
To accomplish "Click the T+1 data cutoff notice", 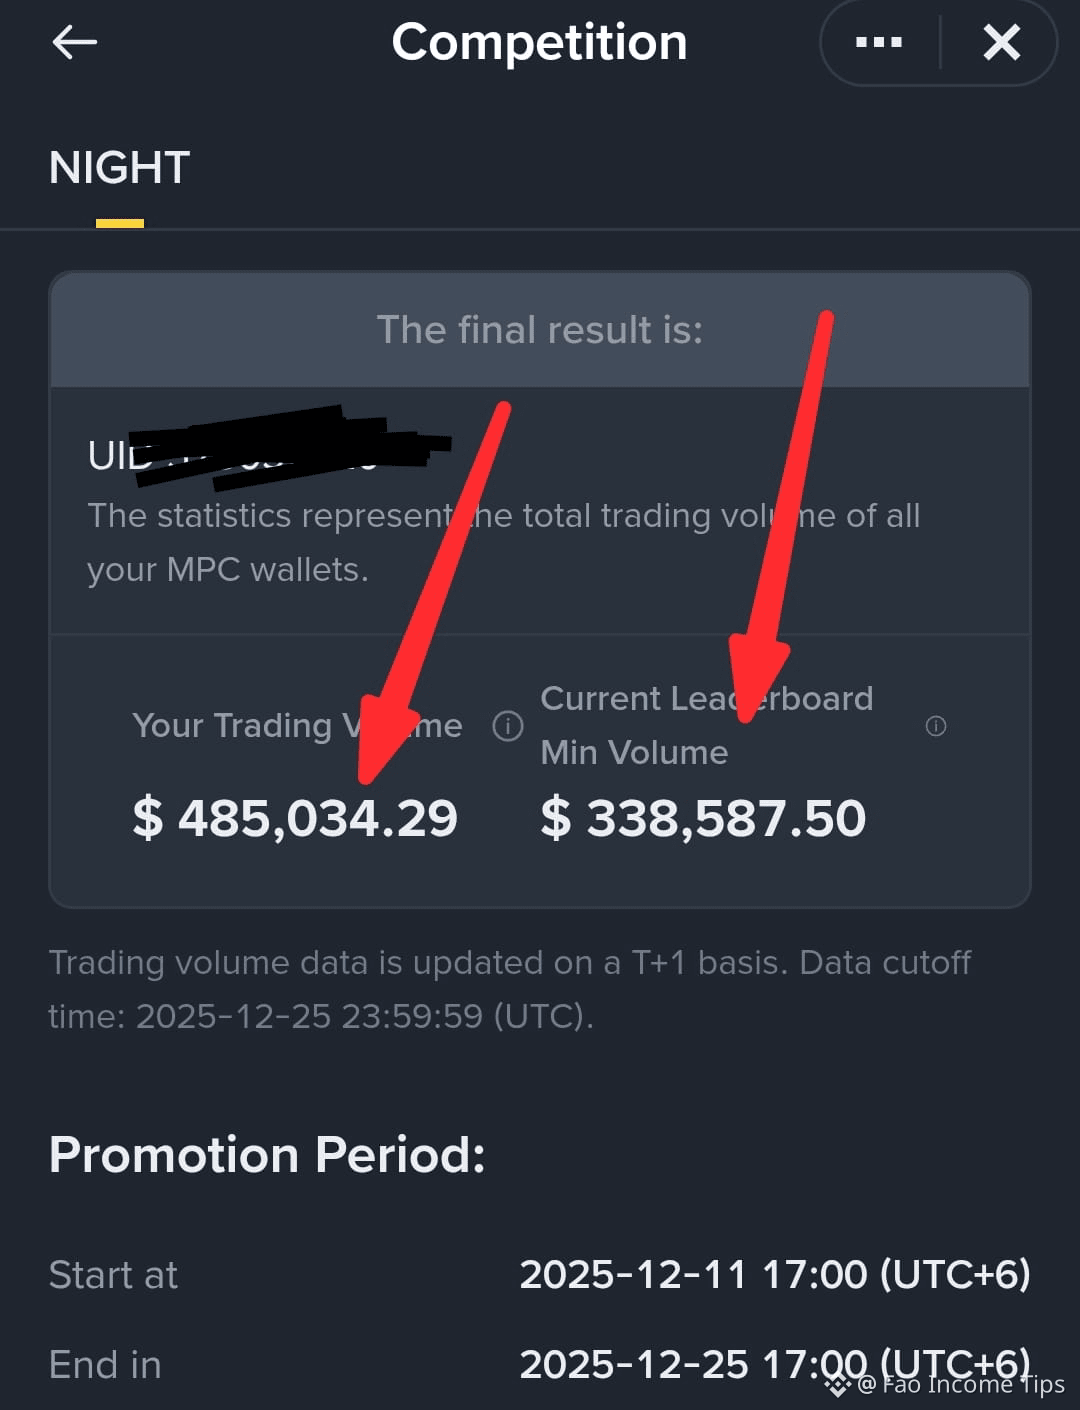I will point(510,989).
